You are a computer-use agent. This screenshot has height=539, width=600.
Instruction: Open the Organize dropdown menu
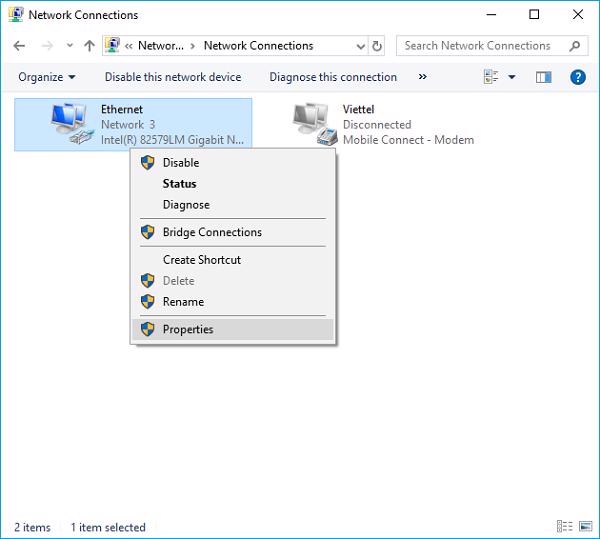(x=46, y=77)
